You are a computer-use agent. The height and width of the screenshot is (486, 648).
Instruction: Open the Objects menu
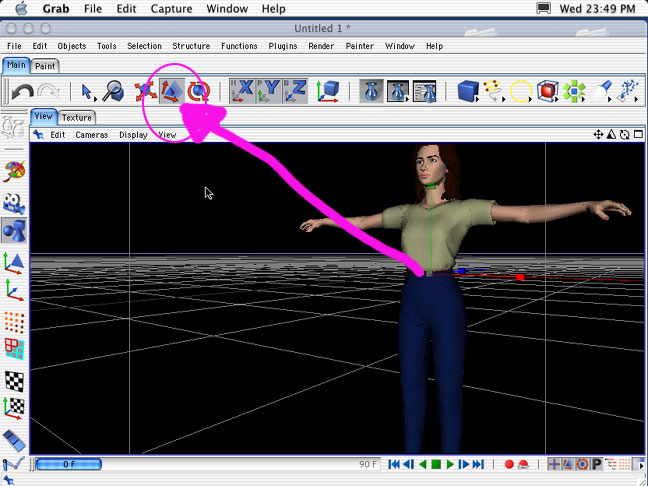click(72, 46)
